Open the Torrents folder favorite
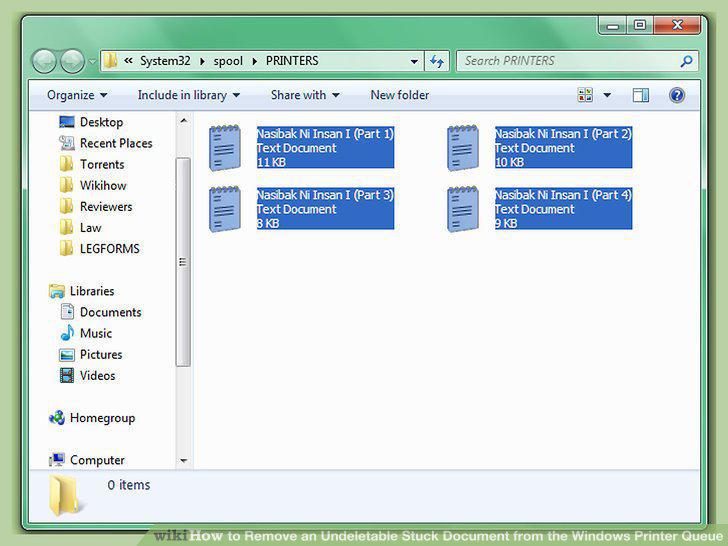The height and width of the screenshot is (546, 728). click(102, 164)
